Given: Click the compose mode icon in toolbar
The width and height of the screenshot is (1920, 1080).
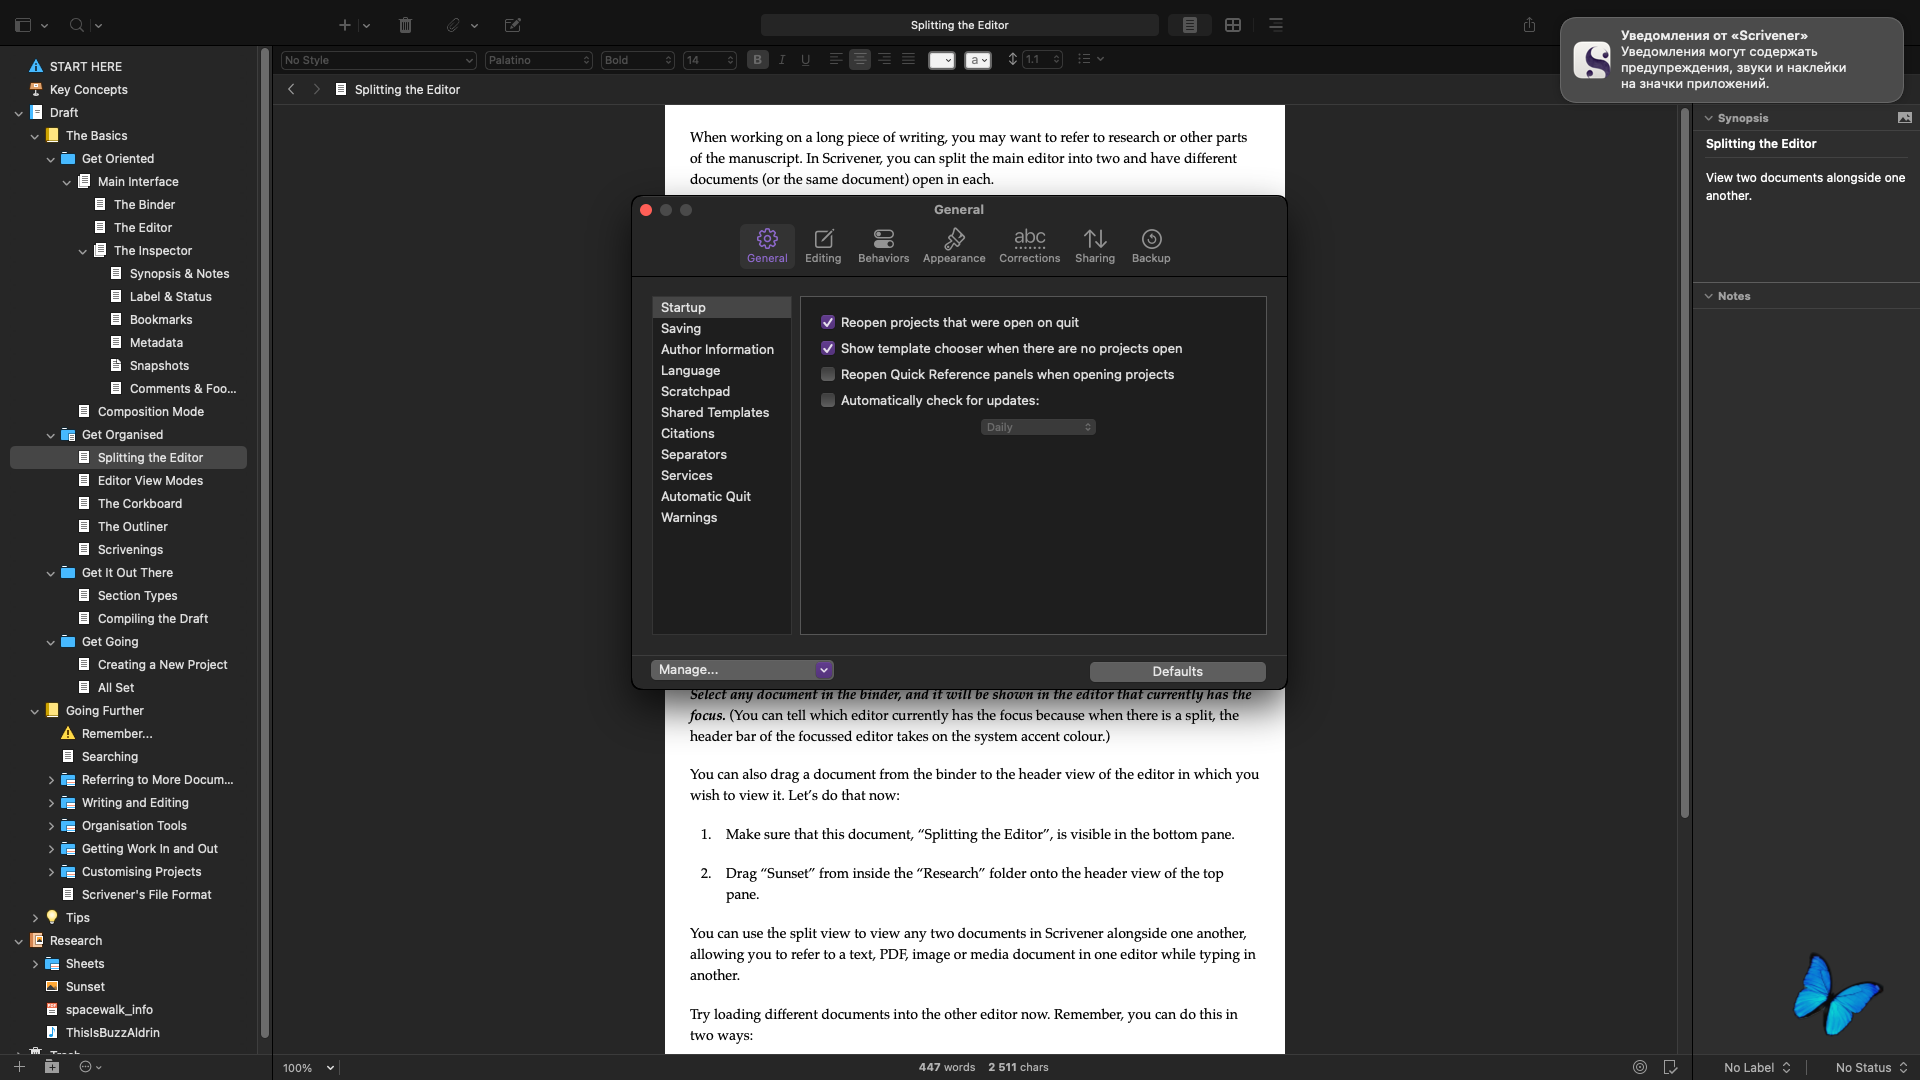Looking at the screenshot, I should coord(513,25).
